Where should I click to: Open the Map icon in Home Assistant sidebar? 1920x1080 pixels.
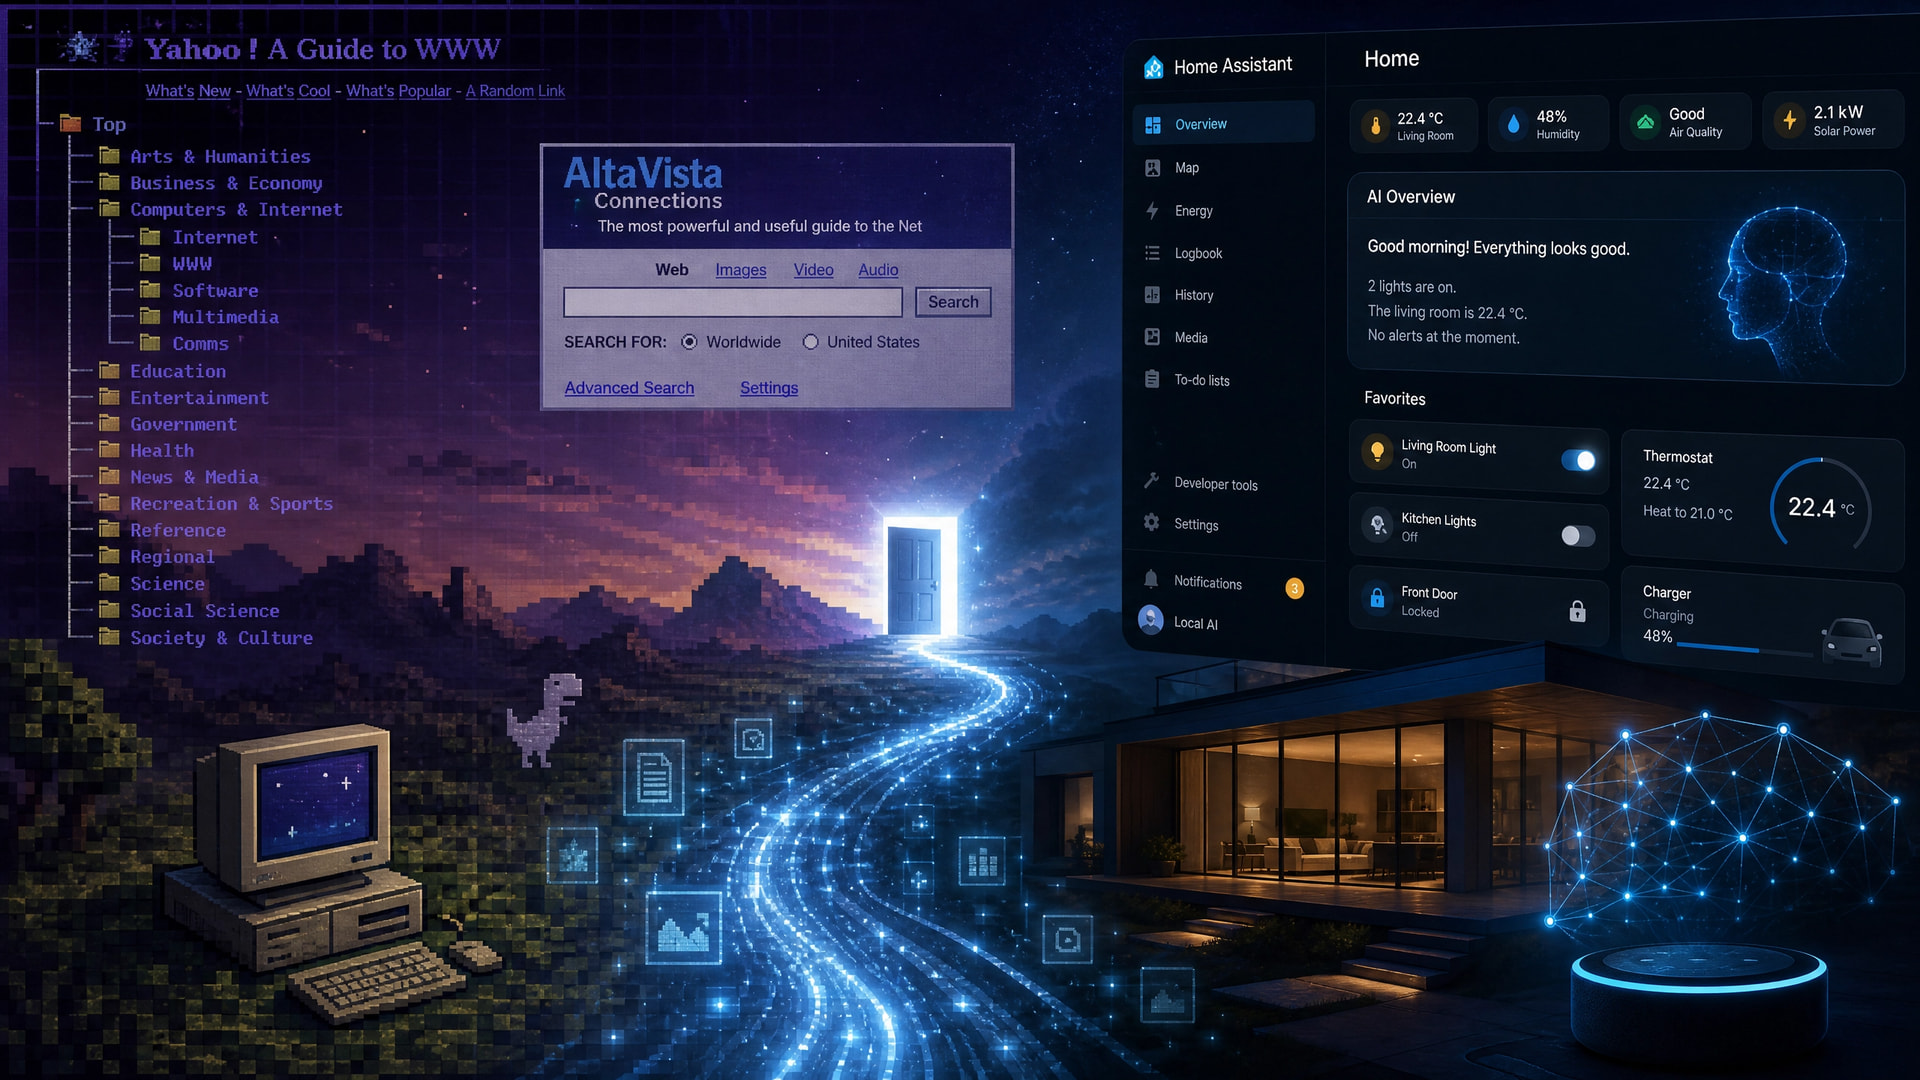[1153, 168]
